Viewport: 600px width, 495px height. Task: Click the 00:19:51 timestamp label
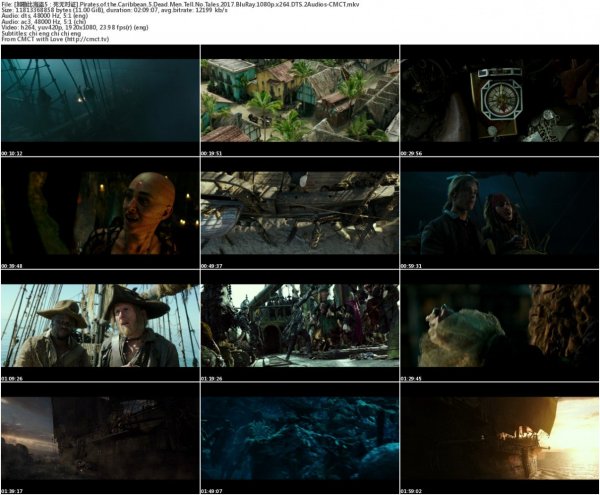[210, 154]
